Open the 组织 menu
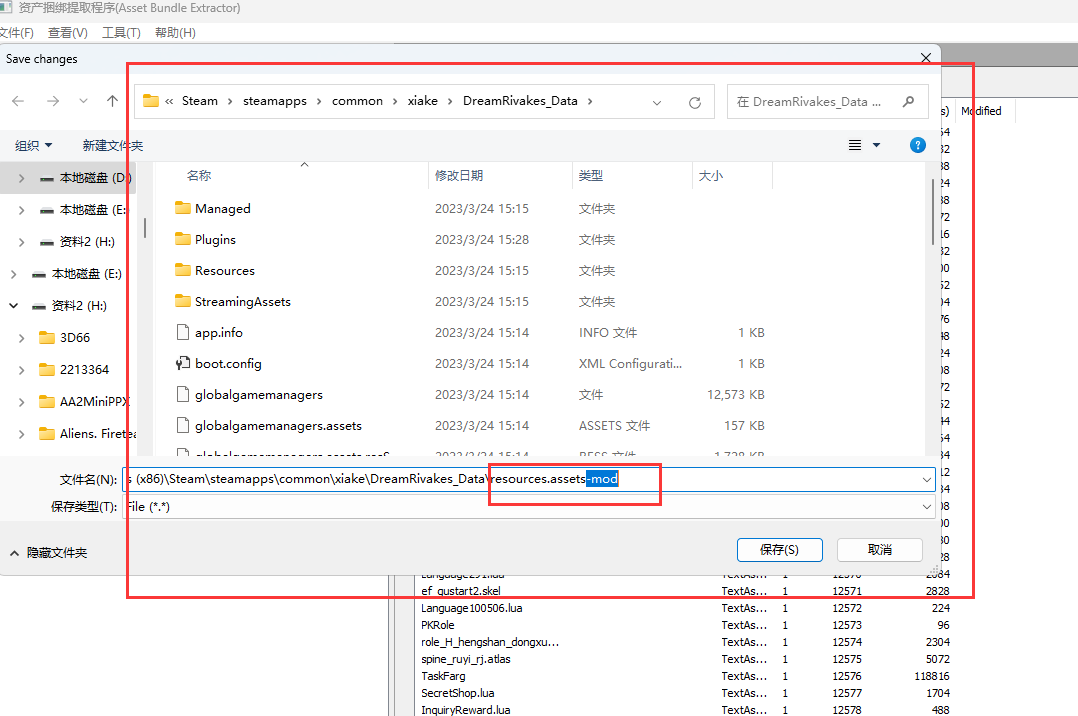 pyautogui.click(x=34, y=146)
